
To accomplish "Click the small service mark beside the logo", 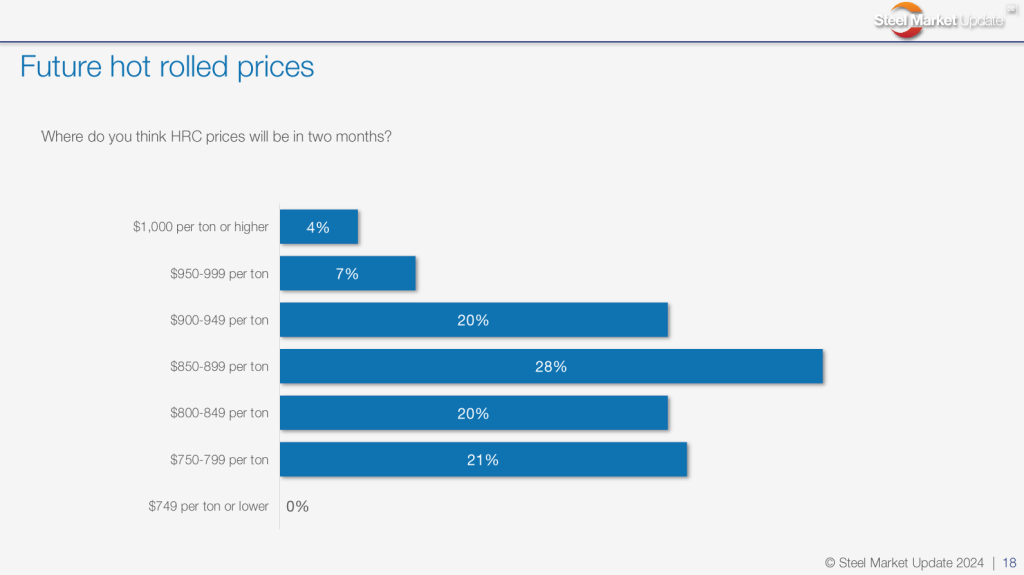I will 1009,9.
